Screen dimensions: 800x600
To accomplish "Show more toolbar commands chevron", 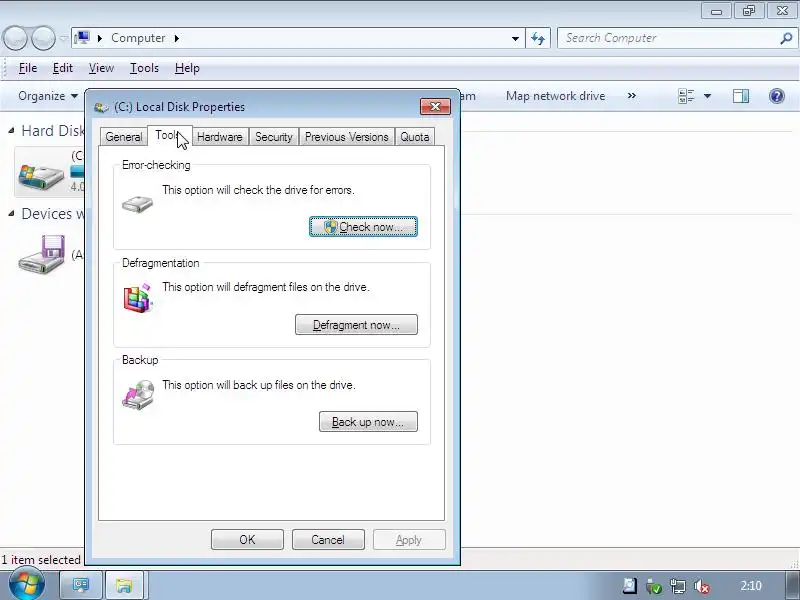I will pyautogui.click(x=632, y=95).
